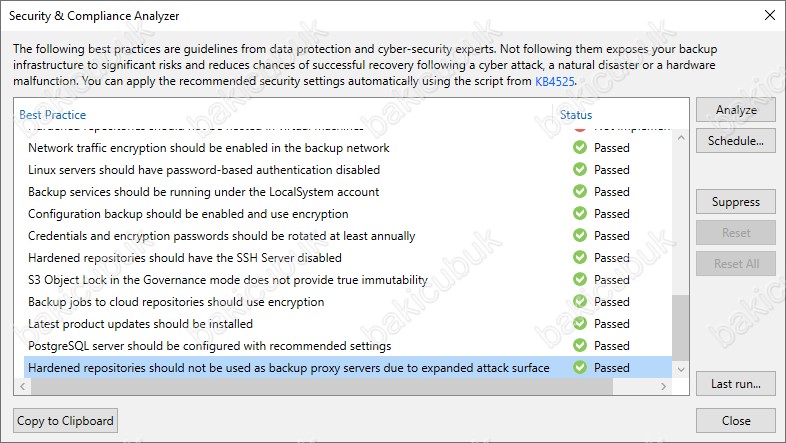Copy results with Copy to Clipboard
Screen dimensions: 786x443
tap(65, 420)
